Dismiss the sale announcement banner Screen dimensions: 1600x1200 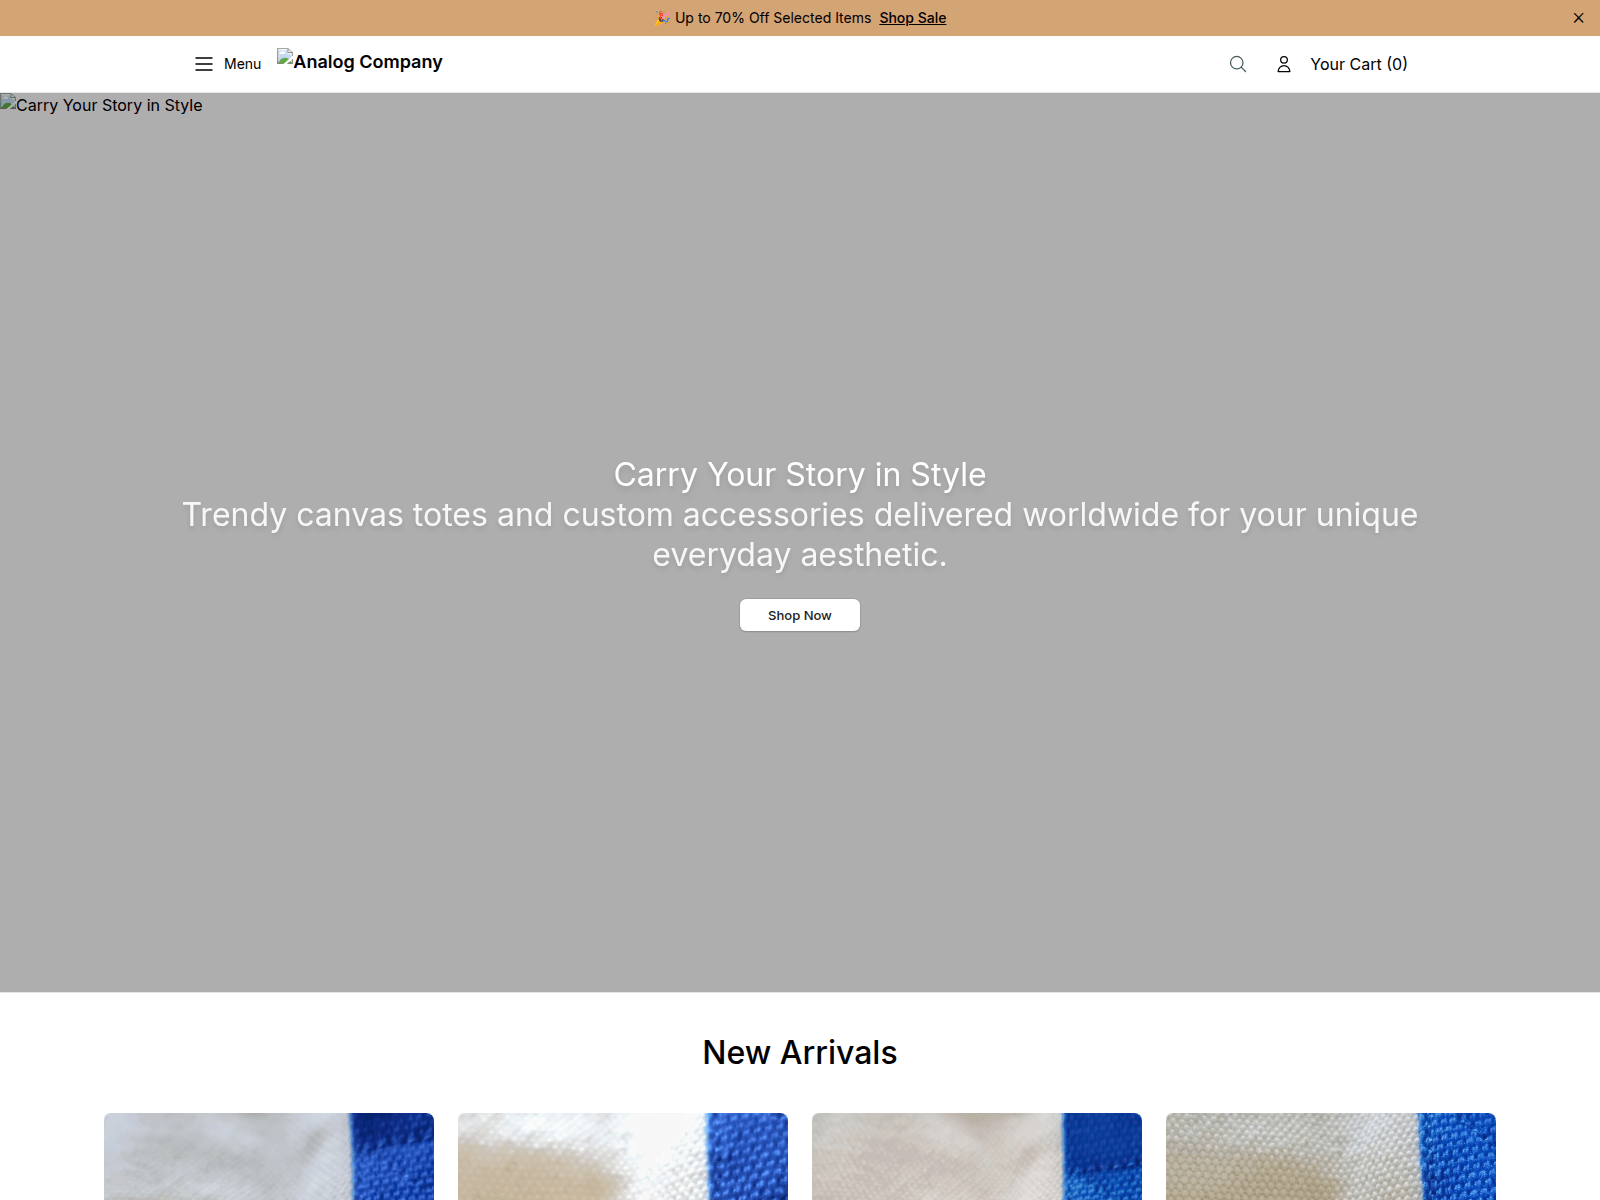point(1578,18)
